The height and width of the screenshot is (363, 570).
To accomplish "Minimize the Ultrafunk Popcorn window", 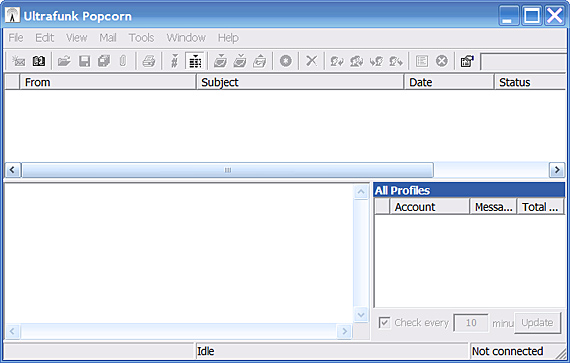I will tap(509, 16).
